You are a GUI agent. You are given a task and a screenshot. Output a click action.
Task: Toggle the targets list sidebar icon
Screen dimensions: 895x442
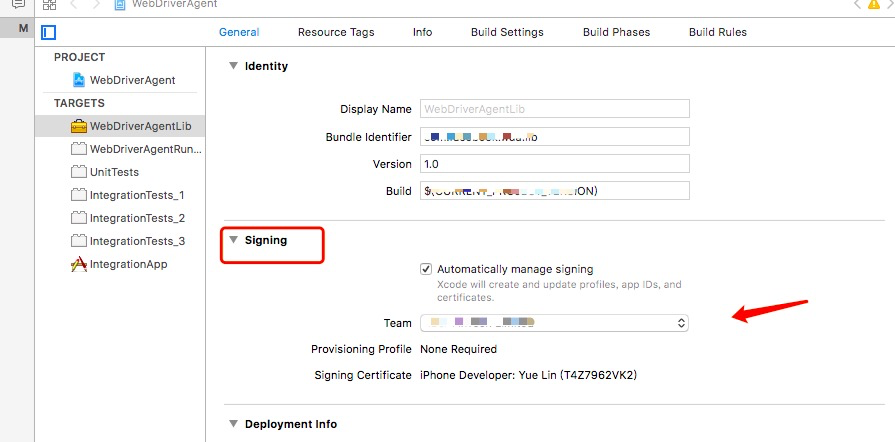coord(48,32)
